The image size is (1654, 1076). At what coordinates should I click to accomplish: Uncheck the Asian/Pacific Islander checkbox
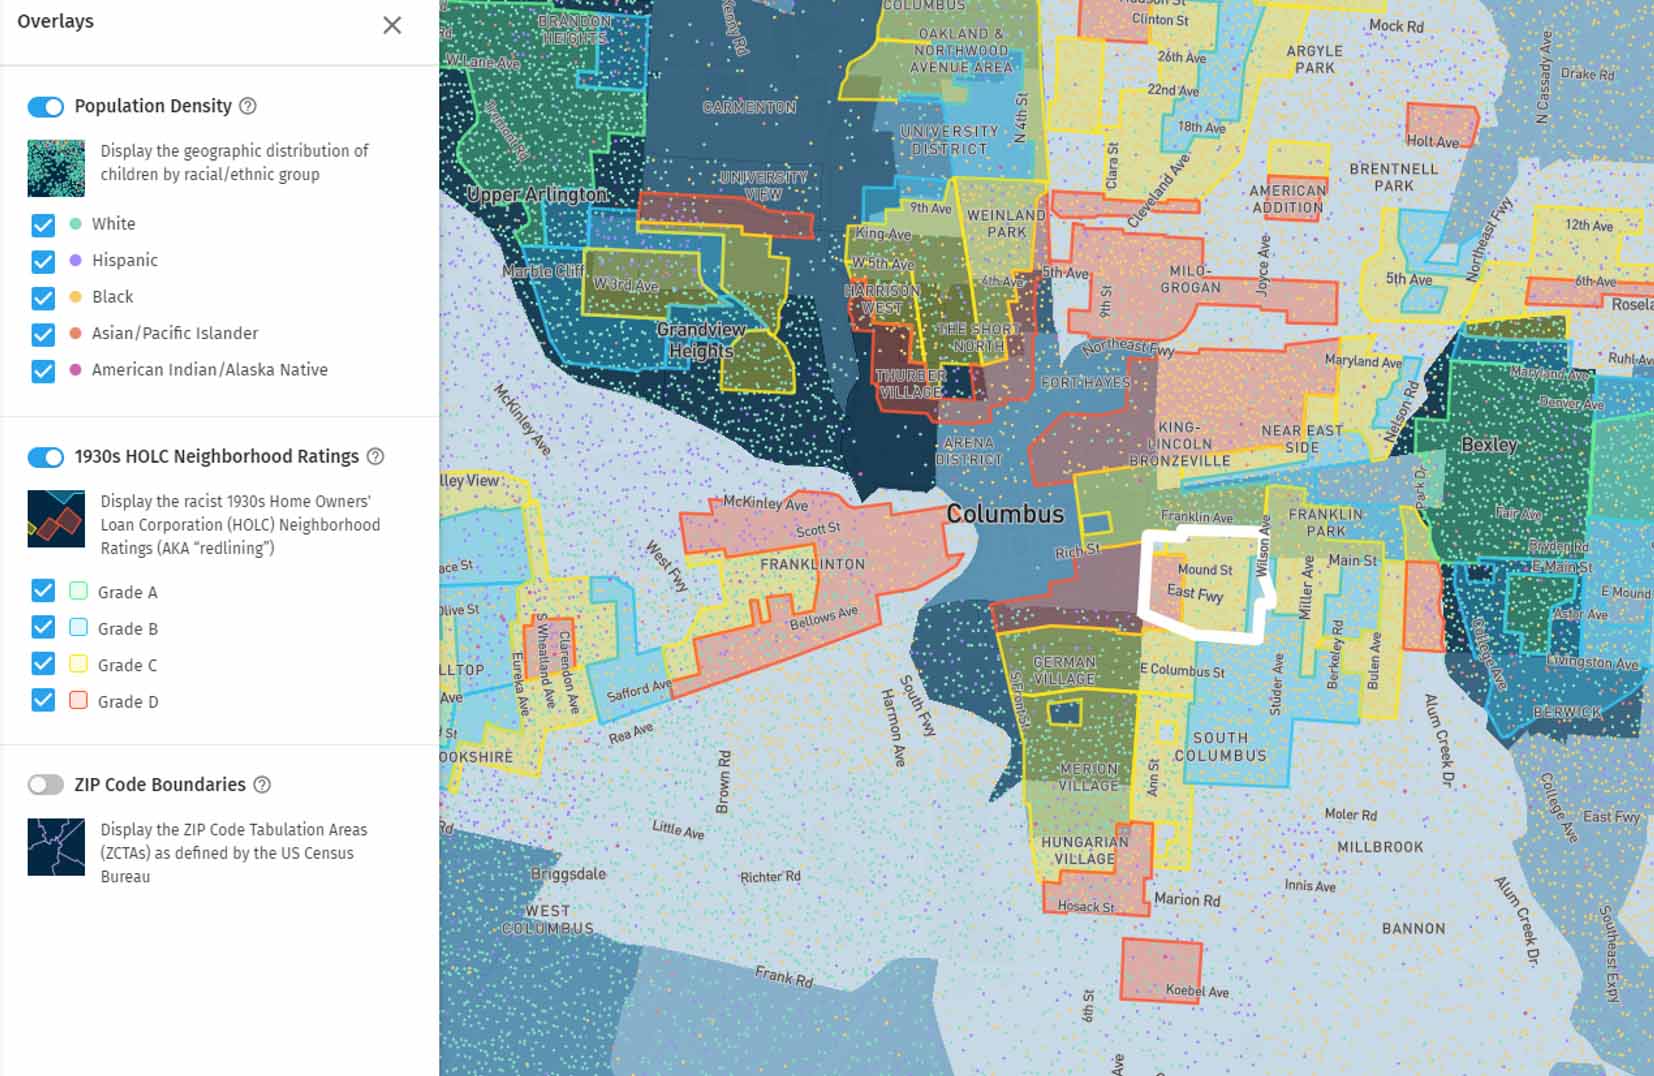point(43,334)
